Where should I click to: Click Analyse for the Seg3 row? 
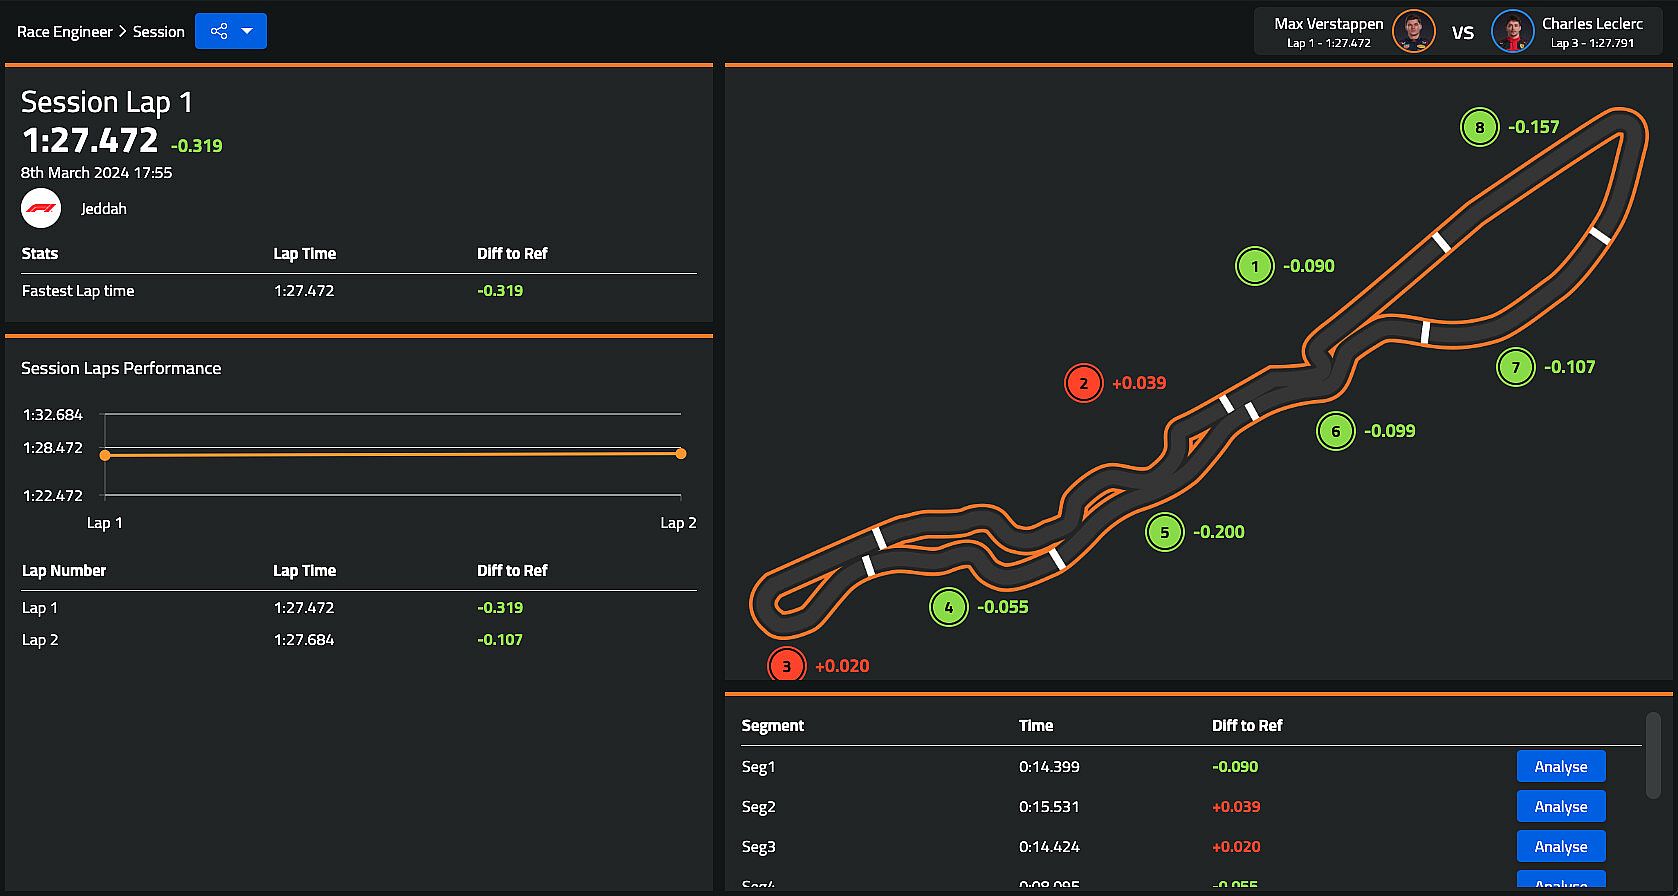1560,847
